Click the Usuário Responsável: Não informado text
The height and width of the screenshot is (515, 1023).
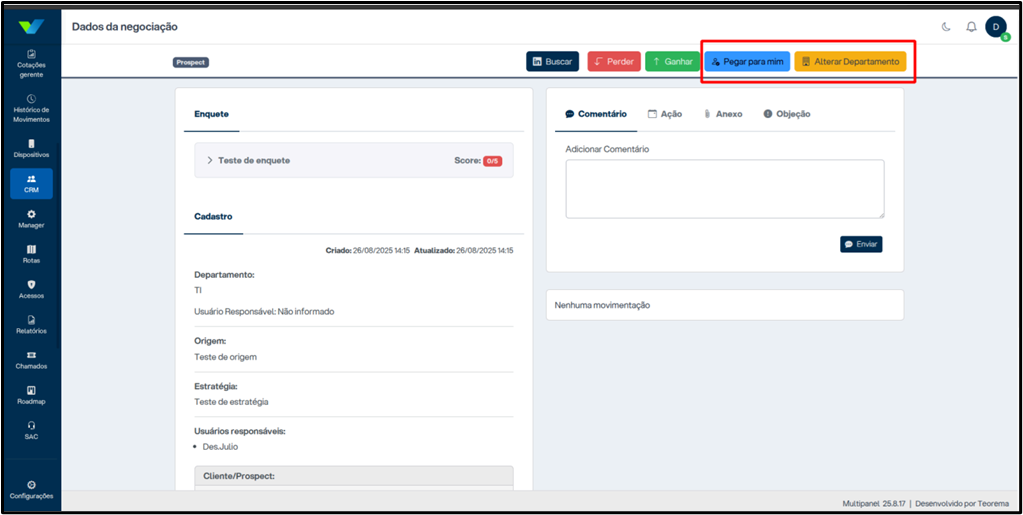(264, 312)
